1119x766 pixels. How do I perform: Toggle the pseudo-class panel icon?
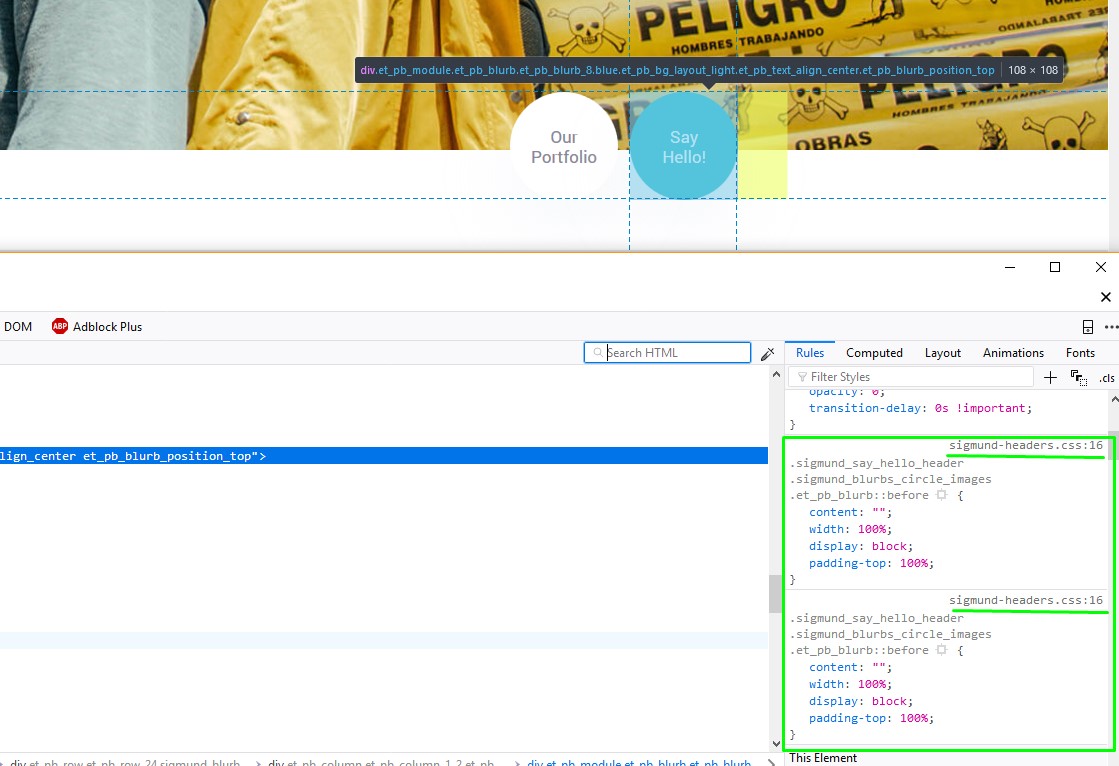(1078, 377)
